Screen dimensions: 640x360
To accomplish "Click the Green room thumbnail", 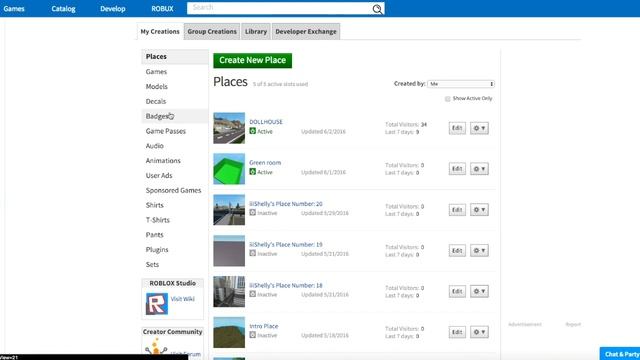I will pyautogui.click(x=229, y=169).
